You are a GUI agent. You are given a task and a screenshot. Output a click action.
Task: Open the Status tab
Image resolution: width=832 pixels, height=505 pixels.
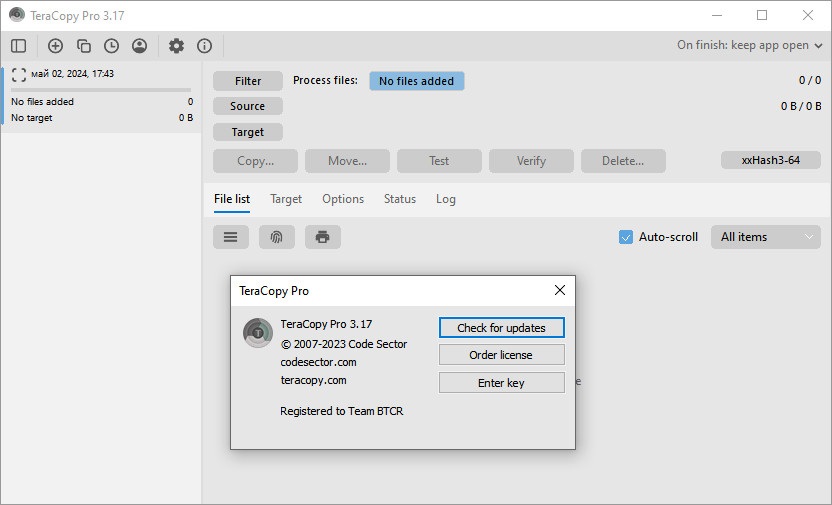[400, 199]
